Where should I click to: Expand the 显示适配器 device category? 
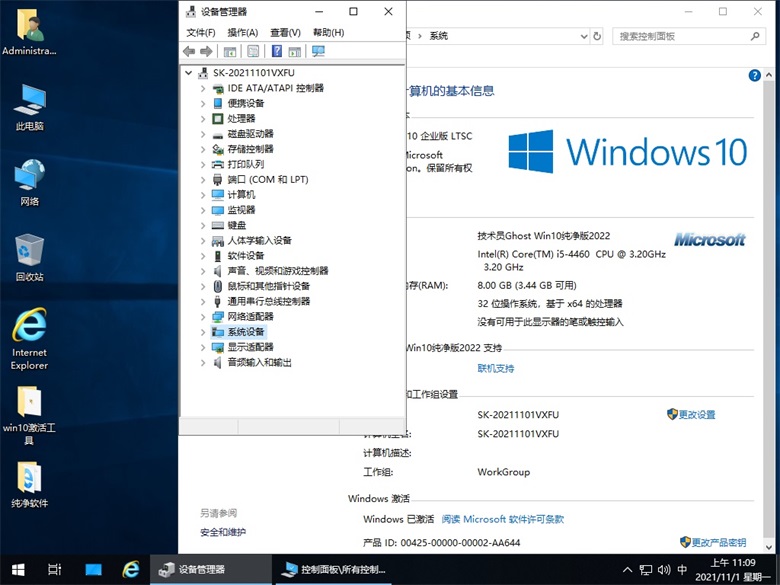pos(203,347)
